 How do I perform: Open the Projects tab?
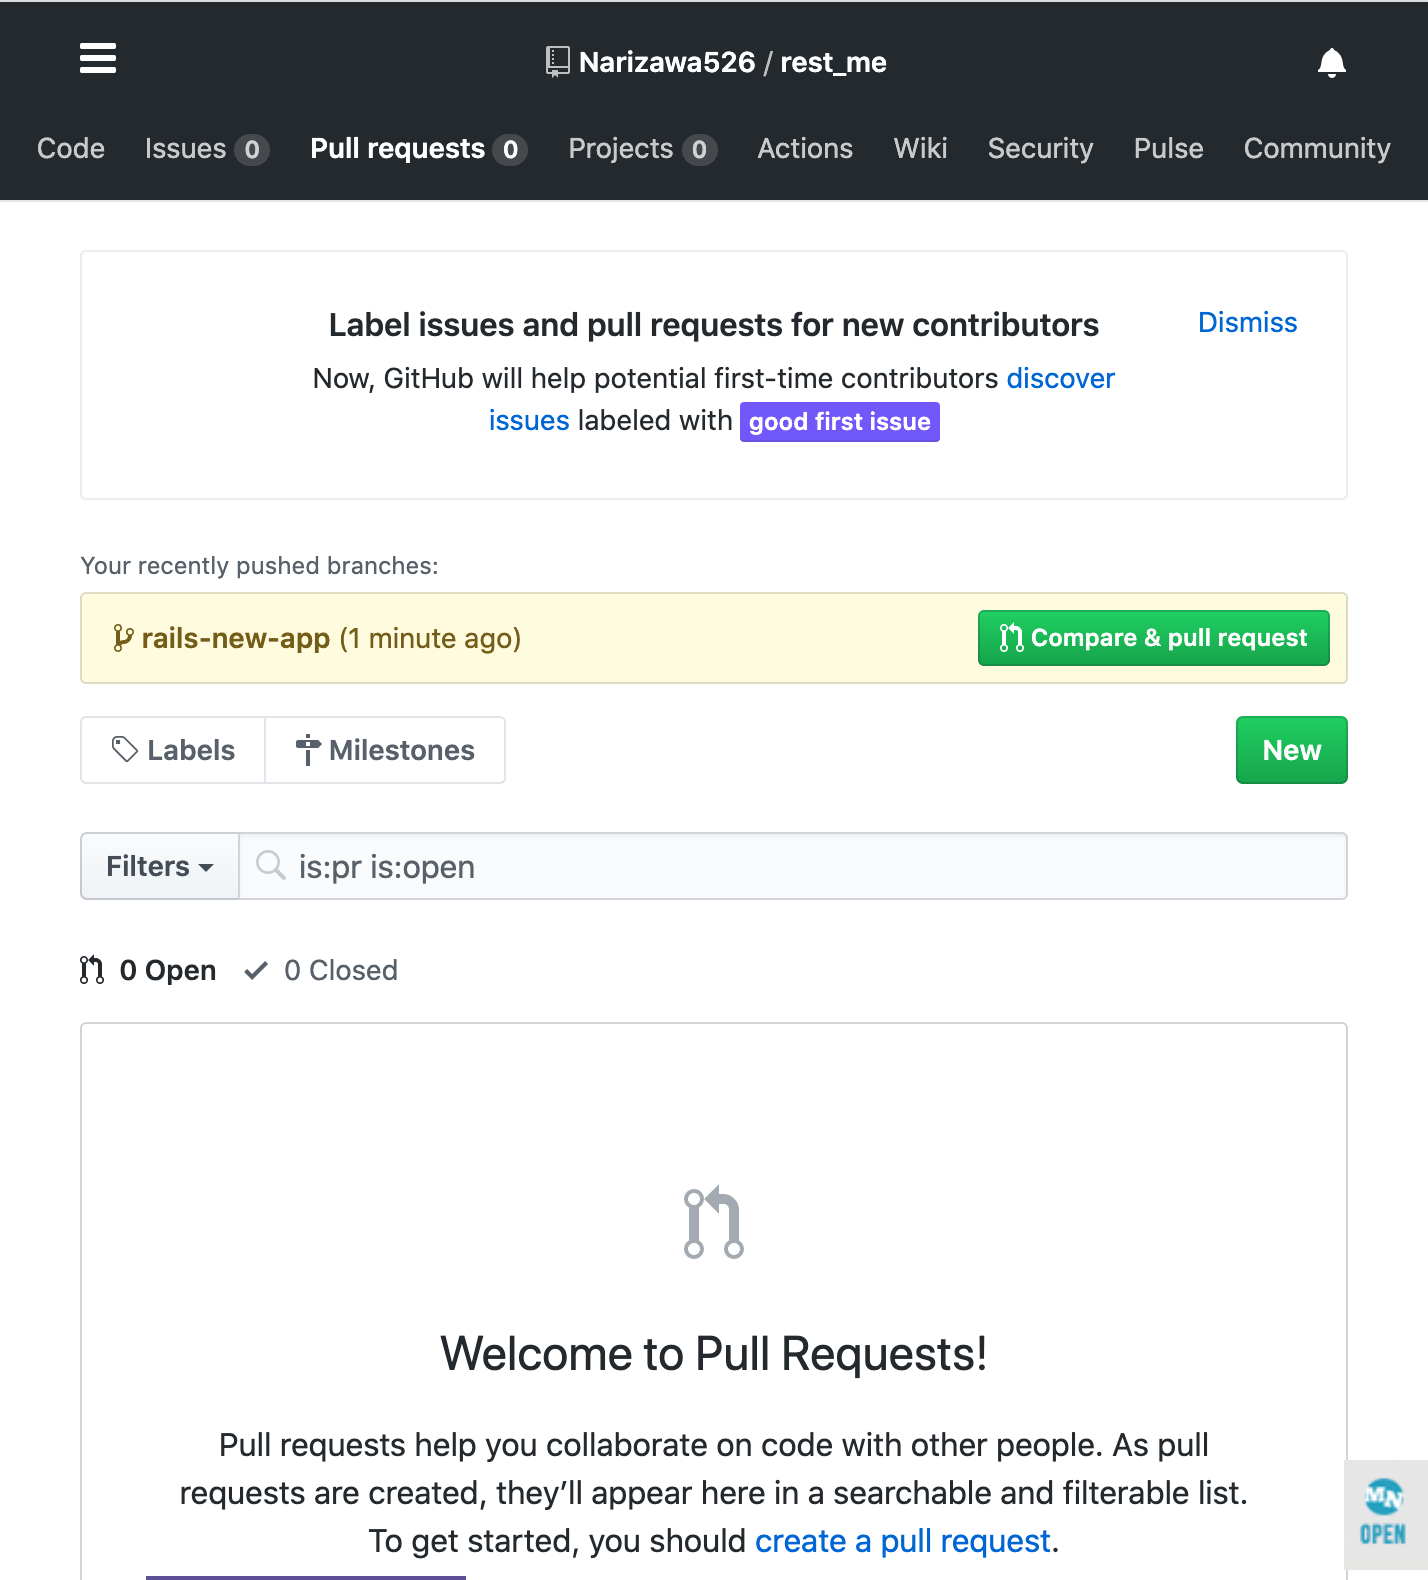[642, 149]
